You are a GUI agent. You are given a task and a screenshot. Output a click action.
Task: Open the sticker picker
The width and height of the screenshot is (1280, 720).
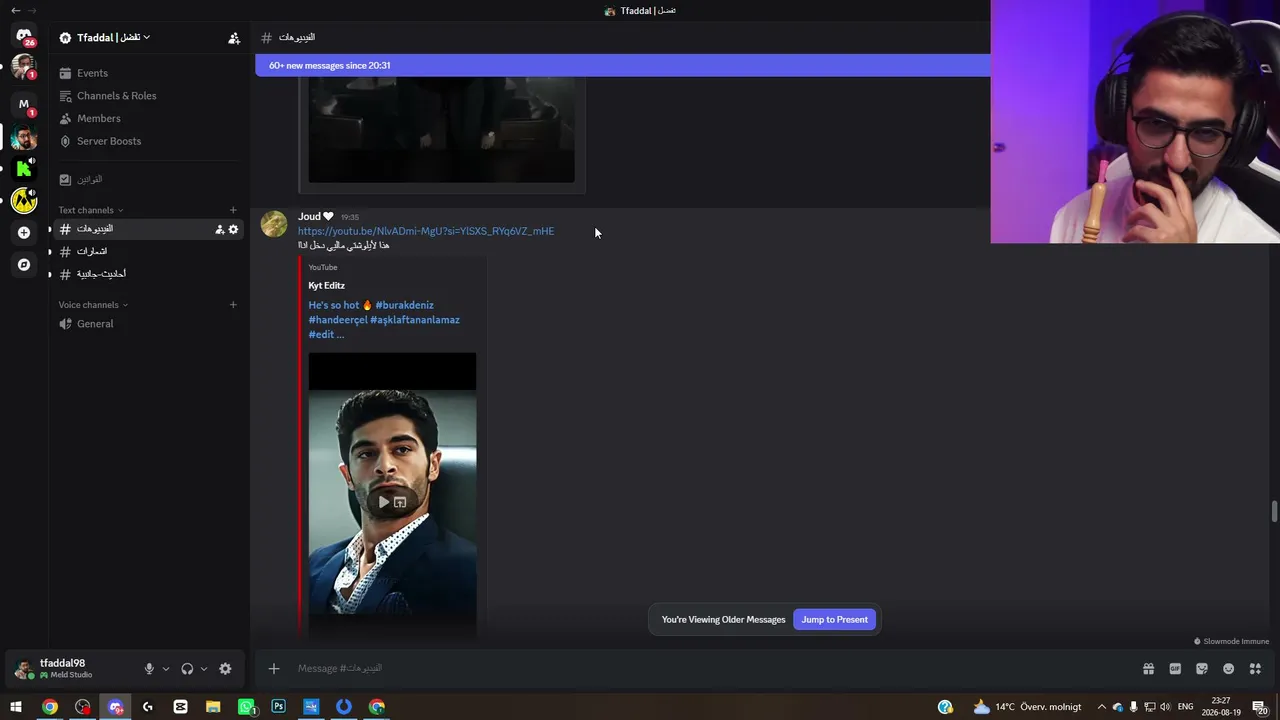(1202, 669)
